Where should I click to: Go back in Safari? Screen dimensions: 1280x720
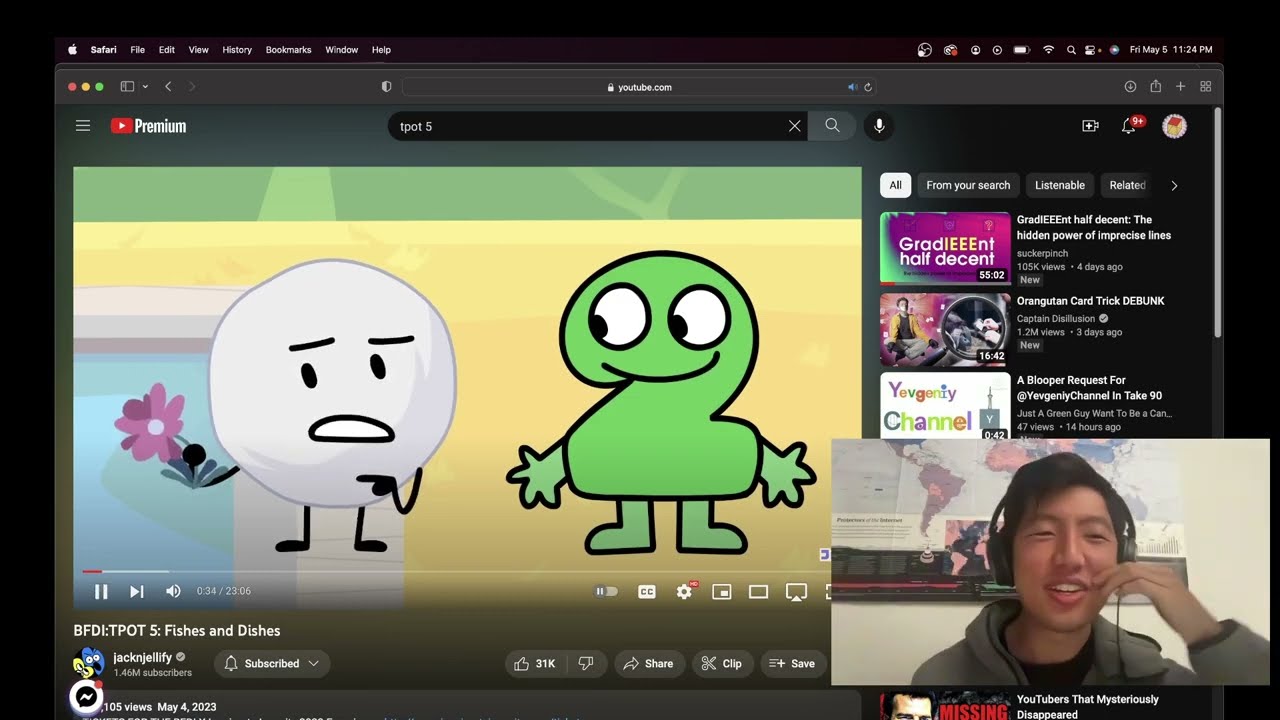pos(168,87)
